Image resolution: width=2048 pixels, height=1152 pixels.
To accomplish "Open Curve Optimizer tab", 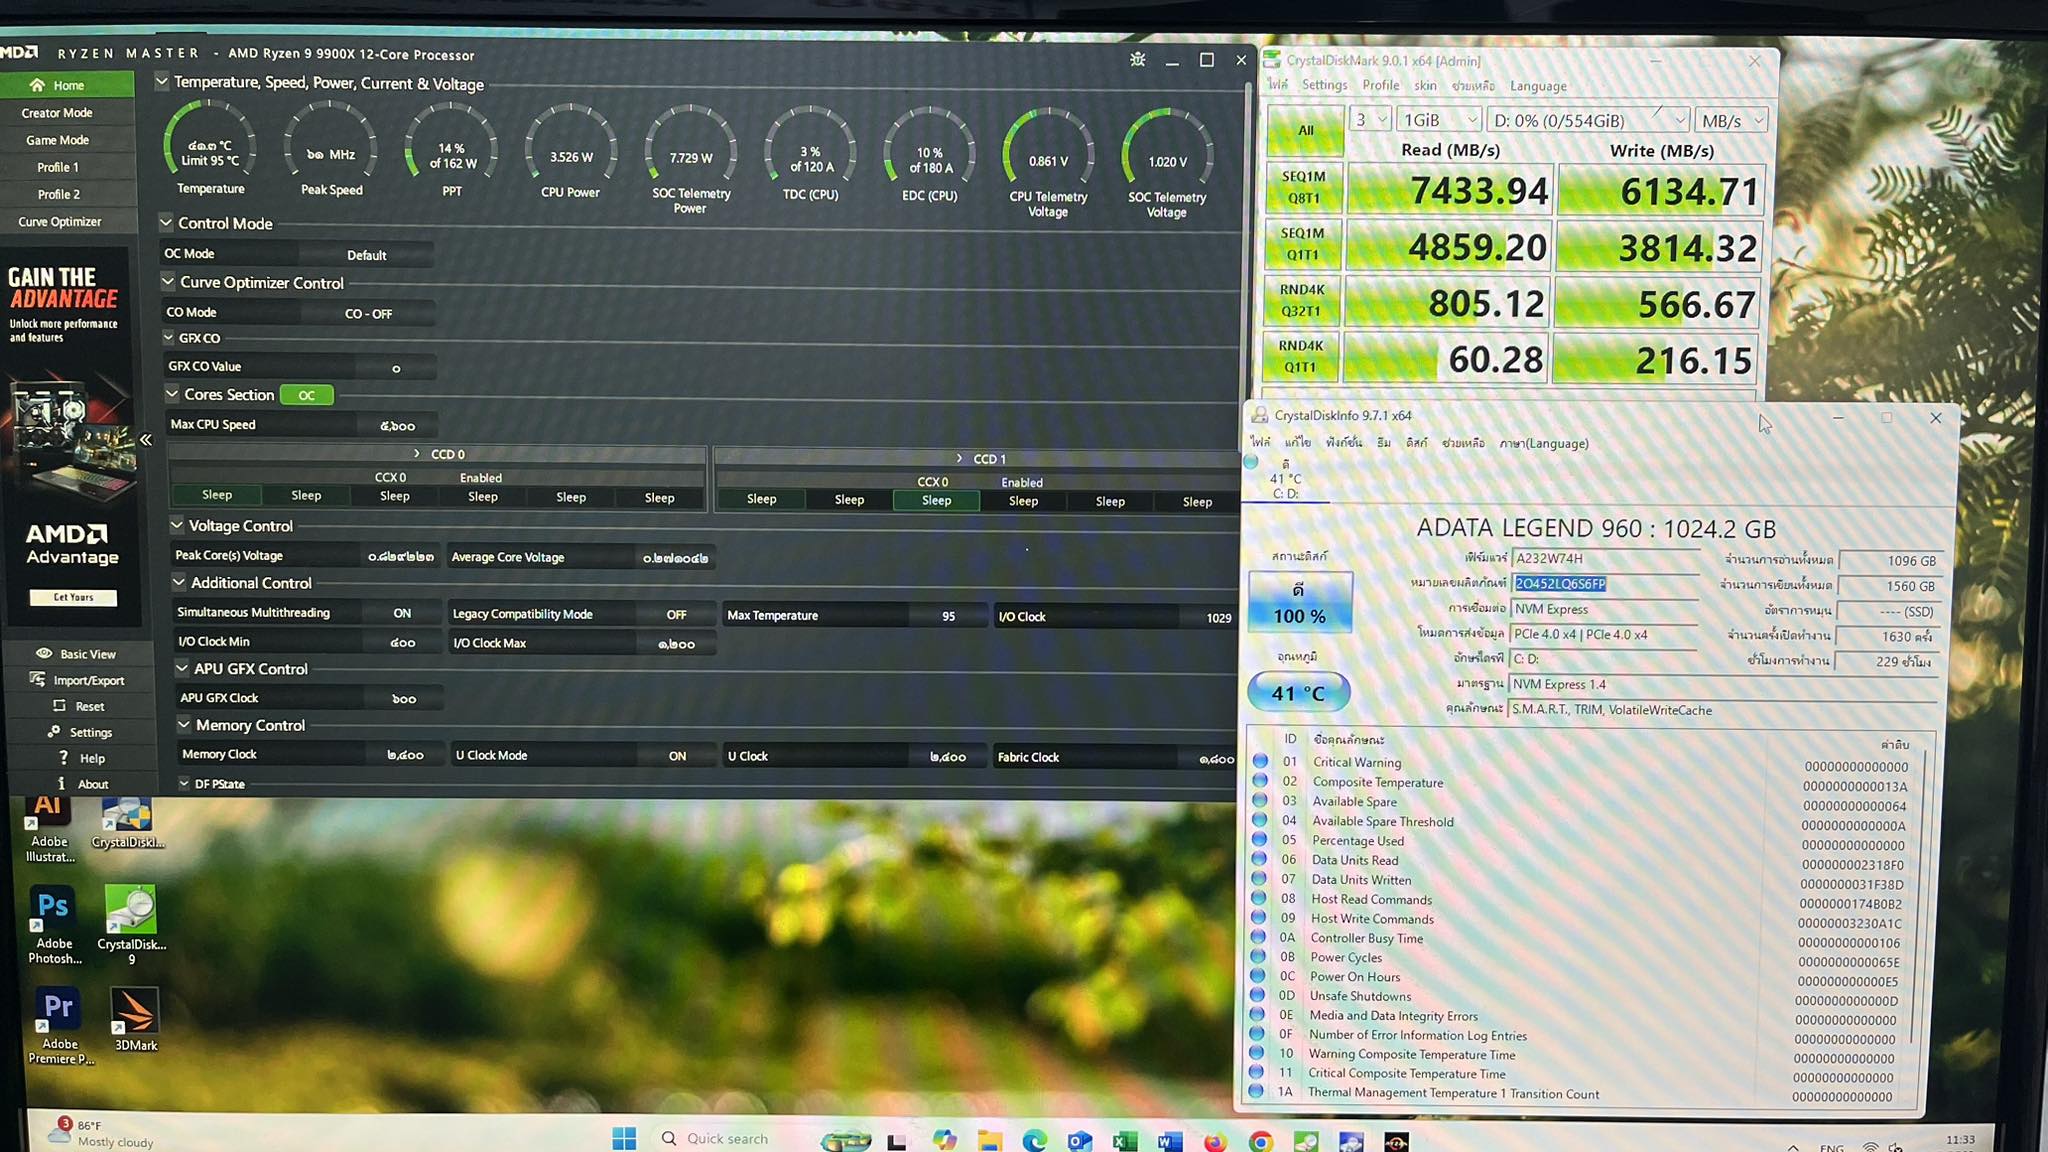I will [x=60, y=222].
